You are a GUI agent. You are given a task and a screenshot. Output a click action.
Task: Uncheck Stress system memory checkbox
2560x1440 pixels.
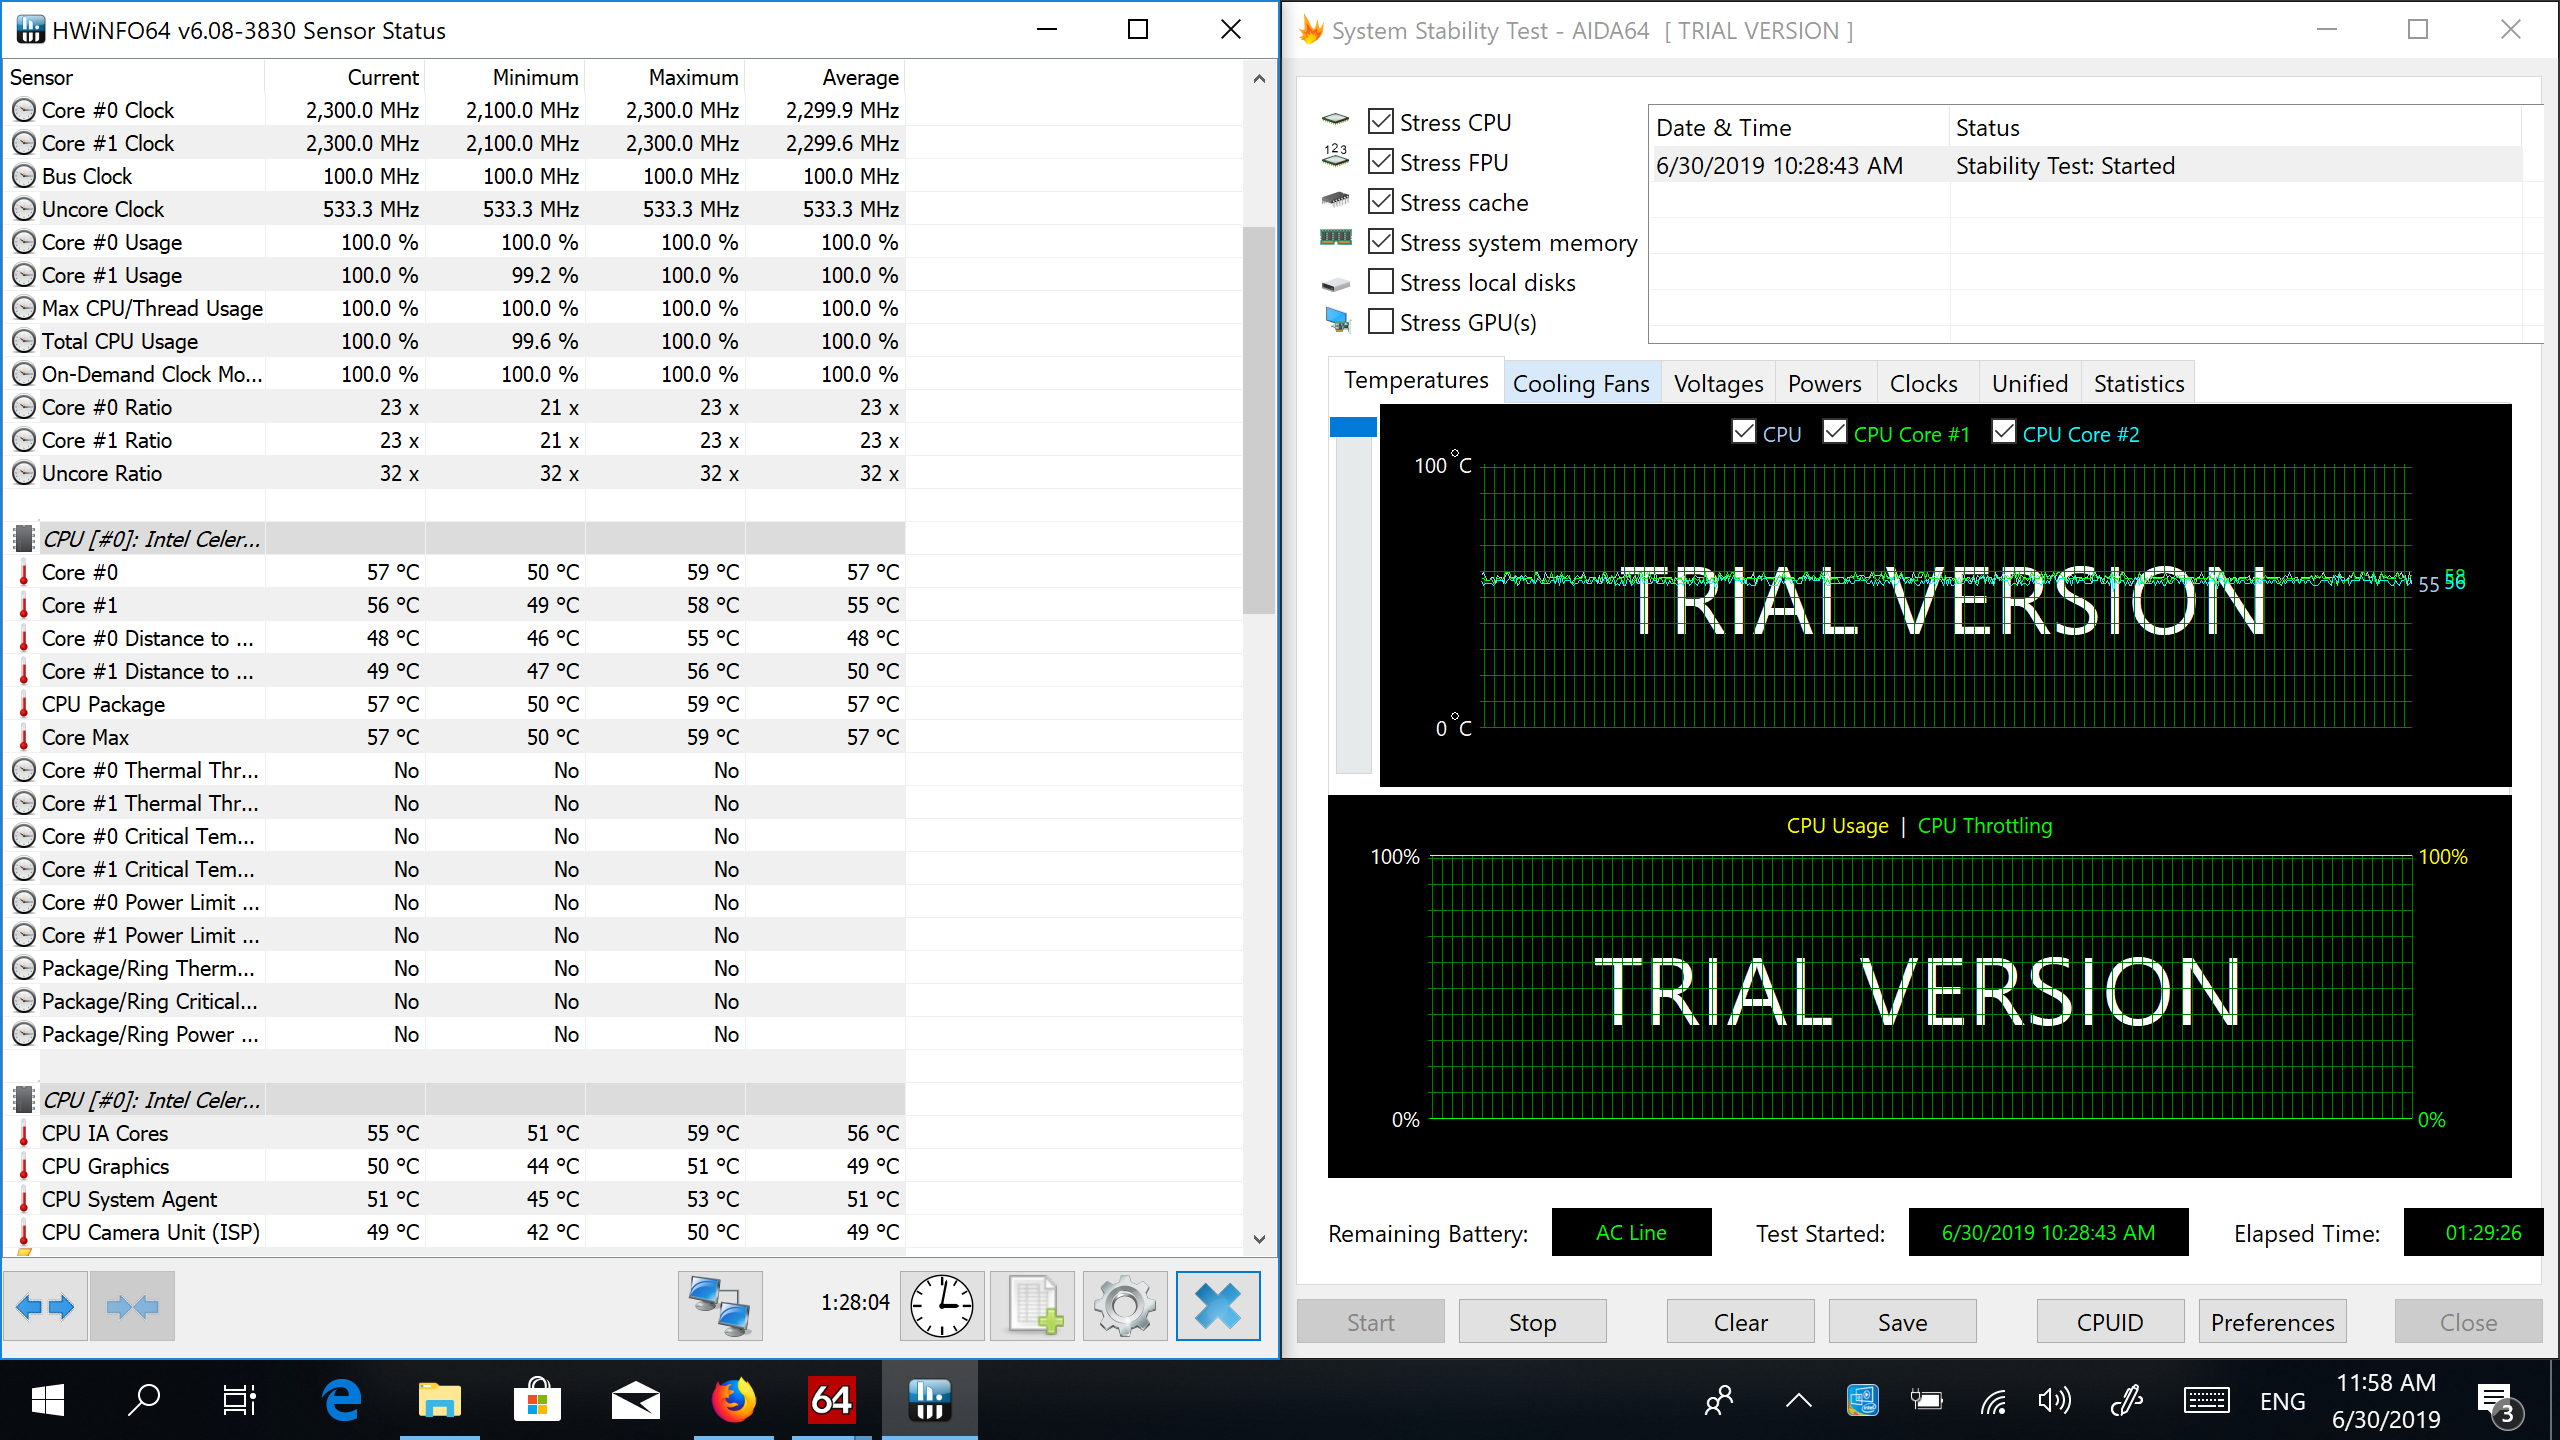(x=1381, y=242)
